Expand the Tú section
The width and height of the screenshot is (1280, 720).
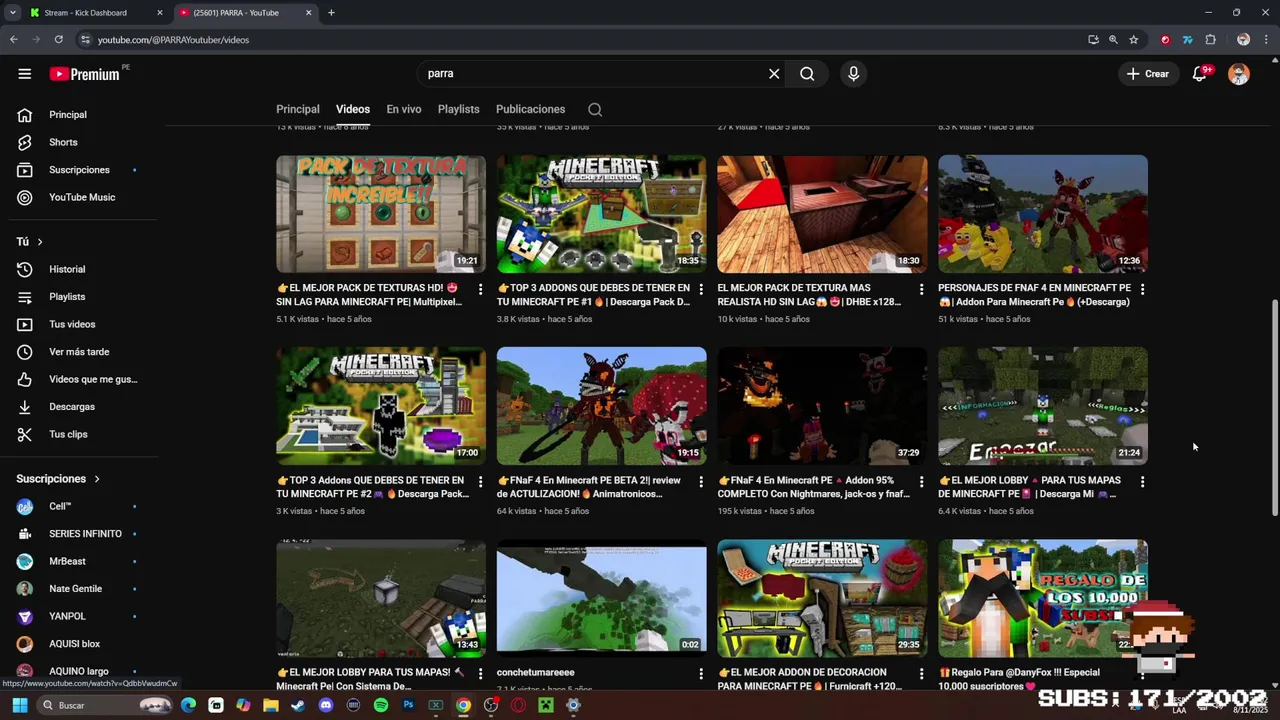pos(30,242)
